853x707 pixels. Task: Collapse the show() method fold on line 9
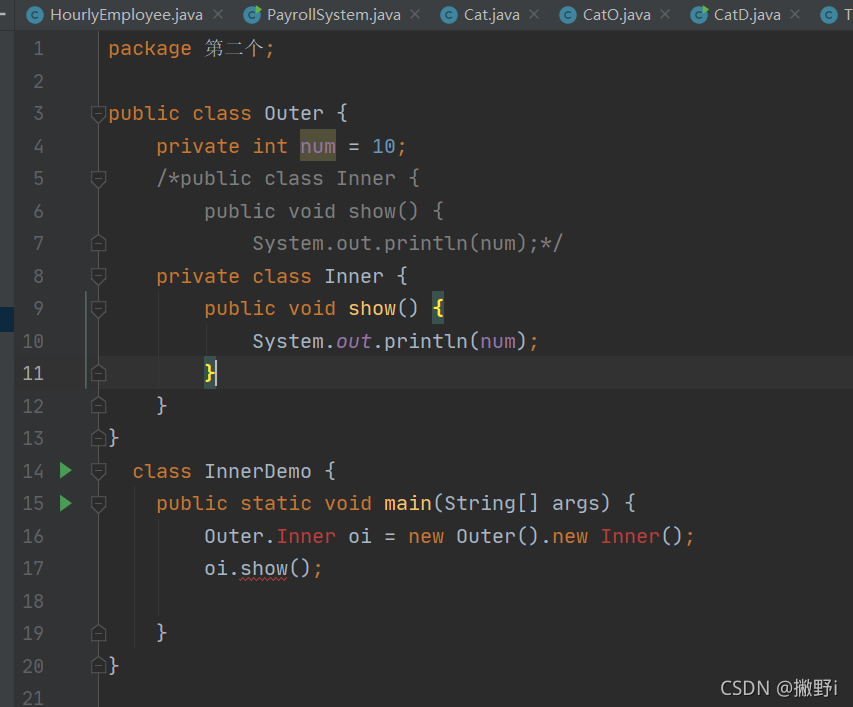(98, 309)
